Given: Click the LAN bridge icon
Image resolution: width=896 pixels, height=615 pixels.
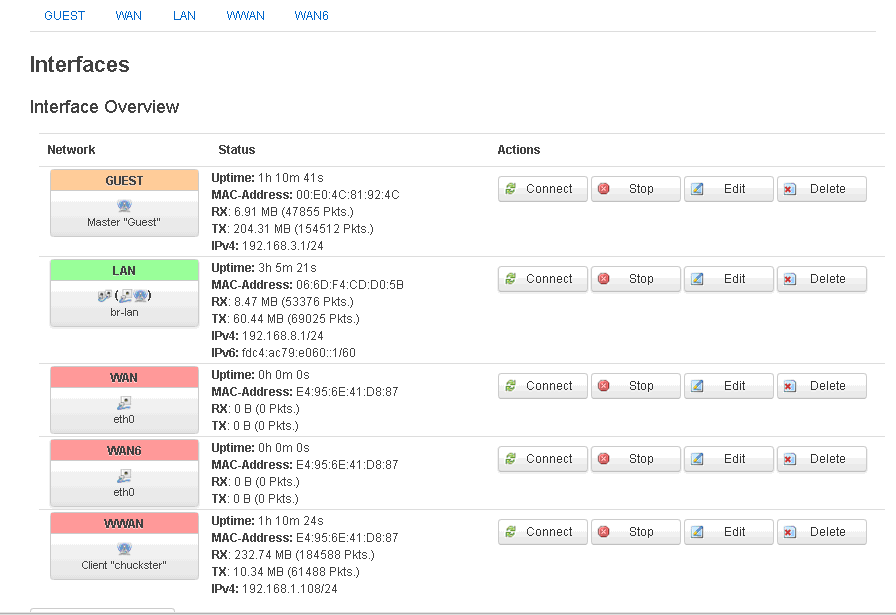Looking at the screenshot, I should tap(105, 295).
